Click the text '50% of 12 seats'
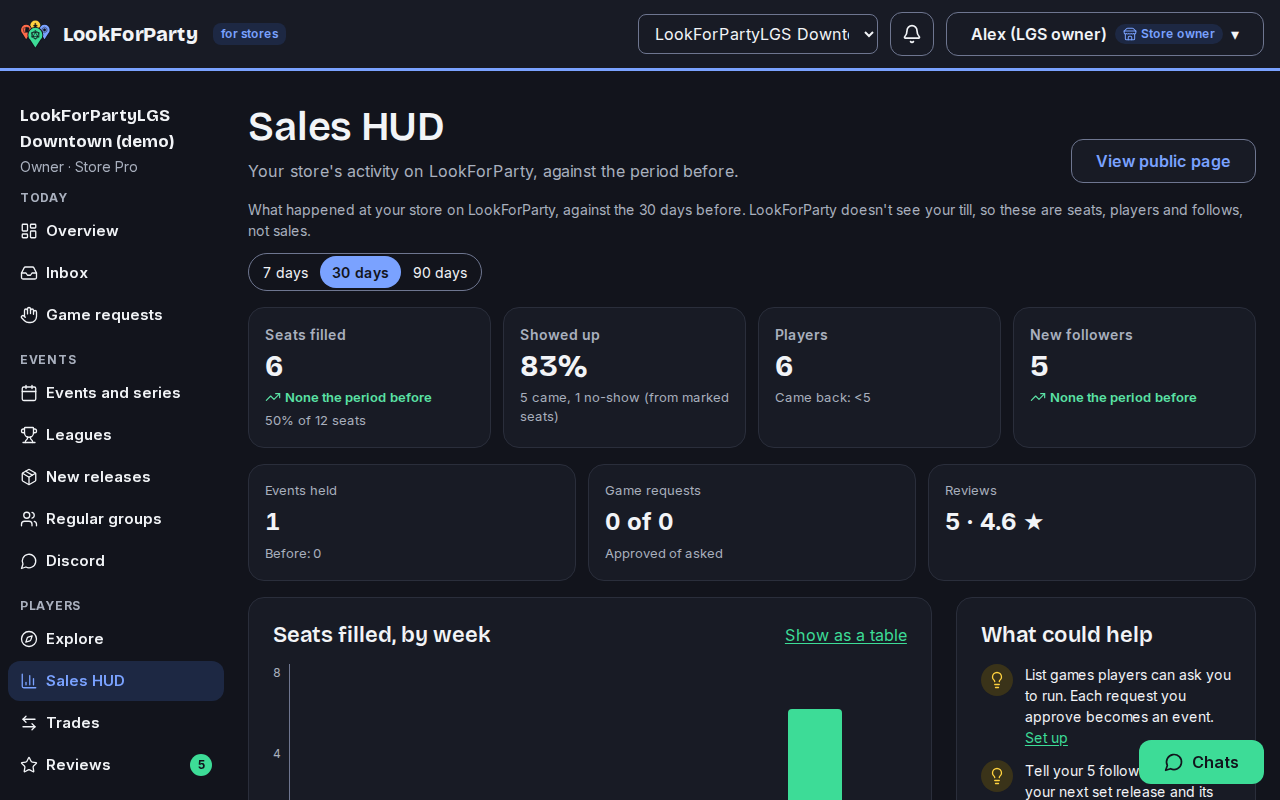Screen dimensions: 1280x800 tap(315, 421)
